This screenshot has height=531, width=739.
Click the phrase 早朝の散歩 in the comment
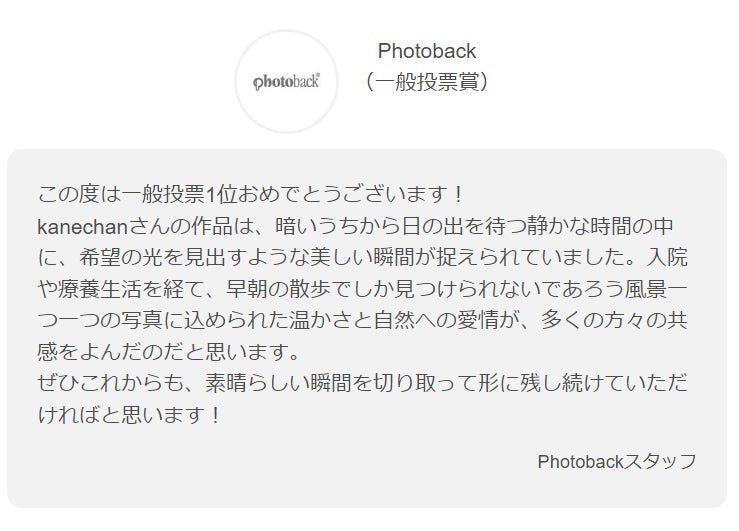point(278,289)
